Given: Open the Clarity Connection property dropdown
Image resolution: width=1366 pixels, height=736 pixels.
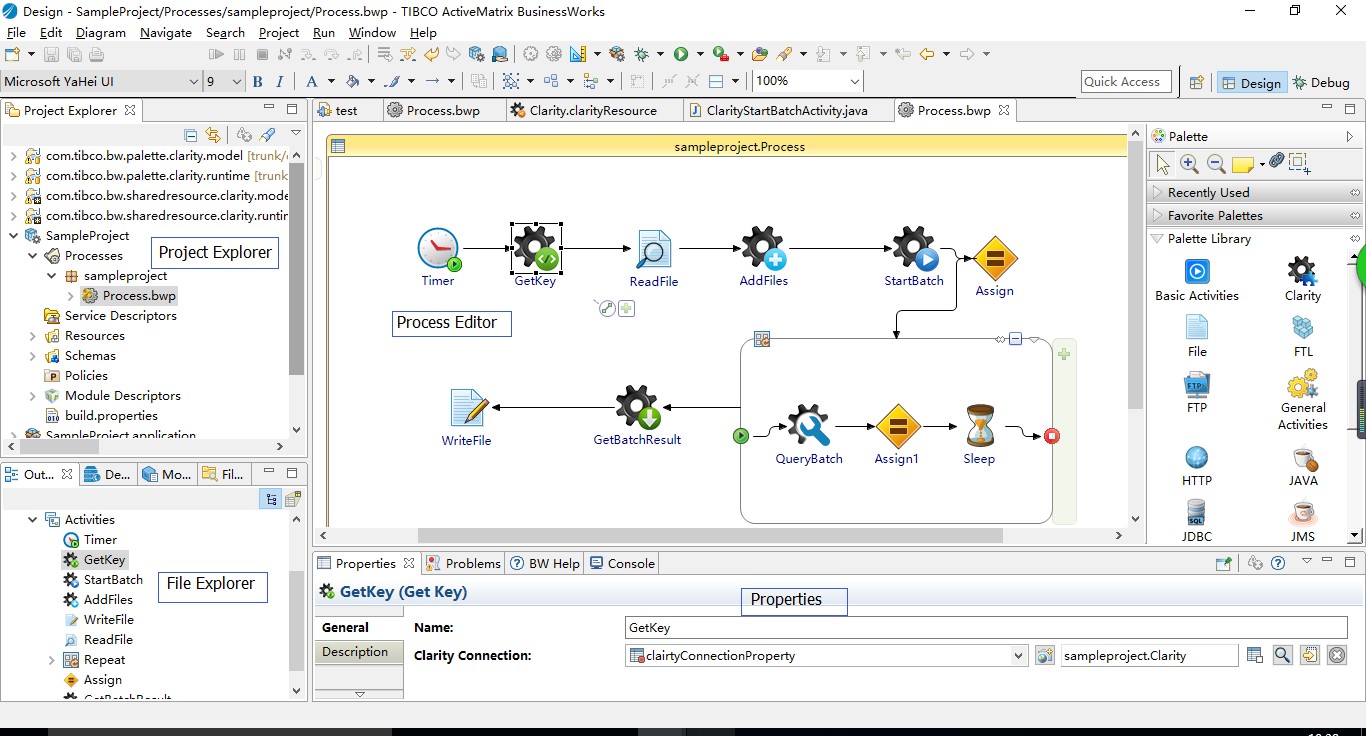Looking at the screenshot, I should (1018, 655).
